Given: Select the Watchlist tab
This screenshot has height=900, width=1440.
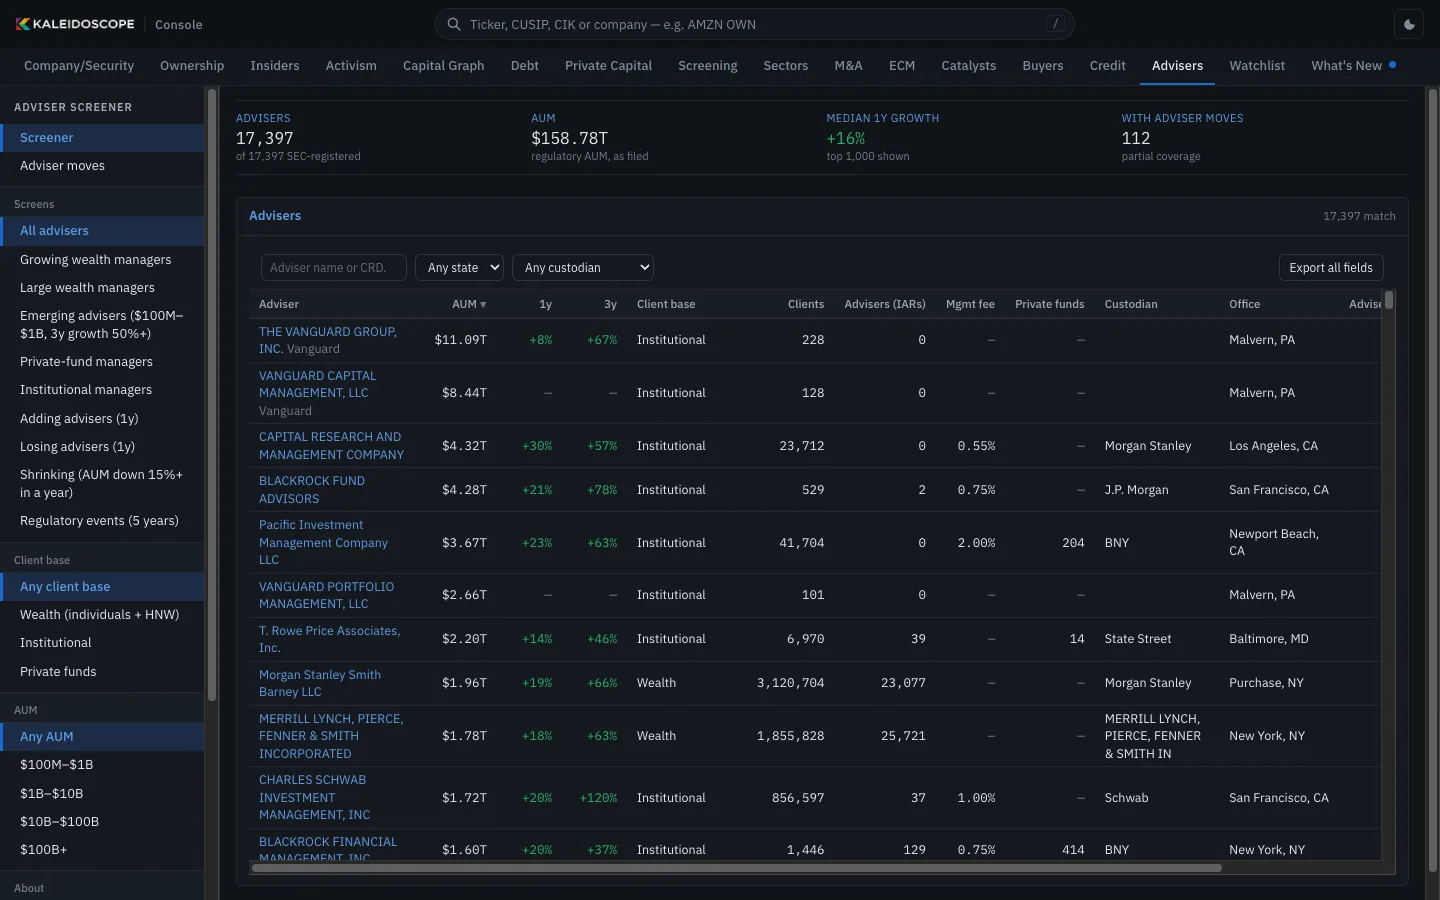Looking at the screenshot, I should (x=1257, y=66).
